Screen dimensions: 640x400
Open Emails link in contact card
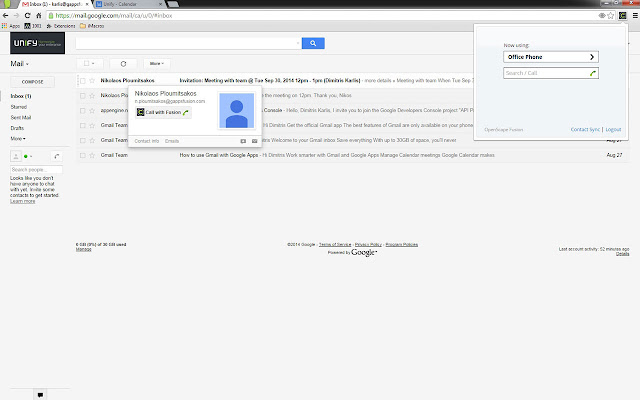coord(172,141)
